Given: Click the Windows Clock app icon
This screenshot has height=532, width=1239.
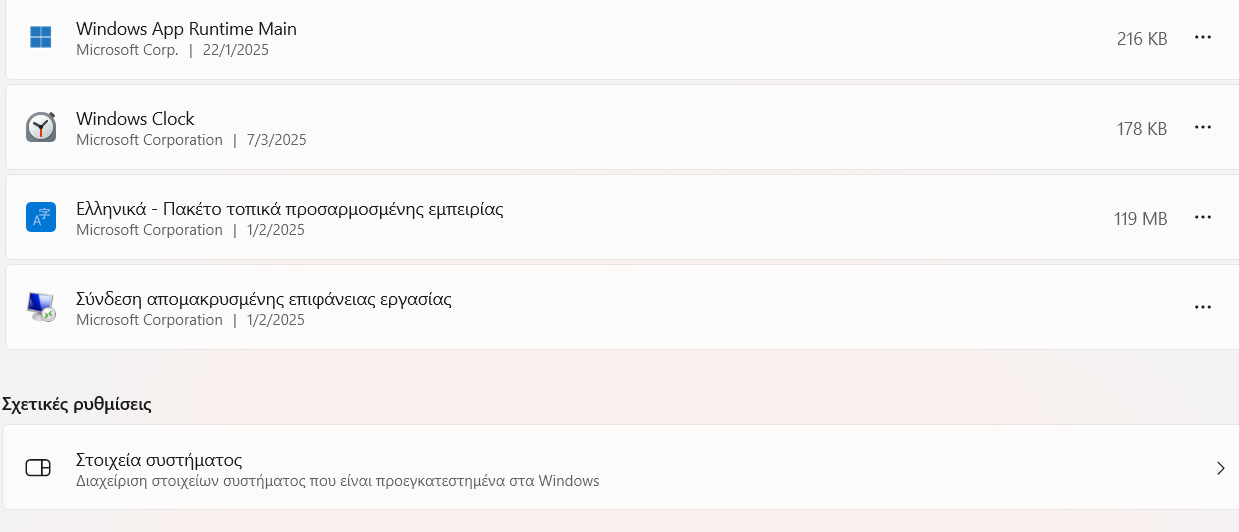Looking at the screenshot, I should tap(41, 127).
